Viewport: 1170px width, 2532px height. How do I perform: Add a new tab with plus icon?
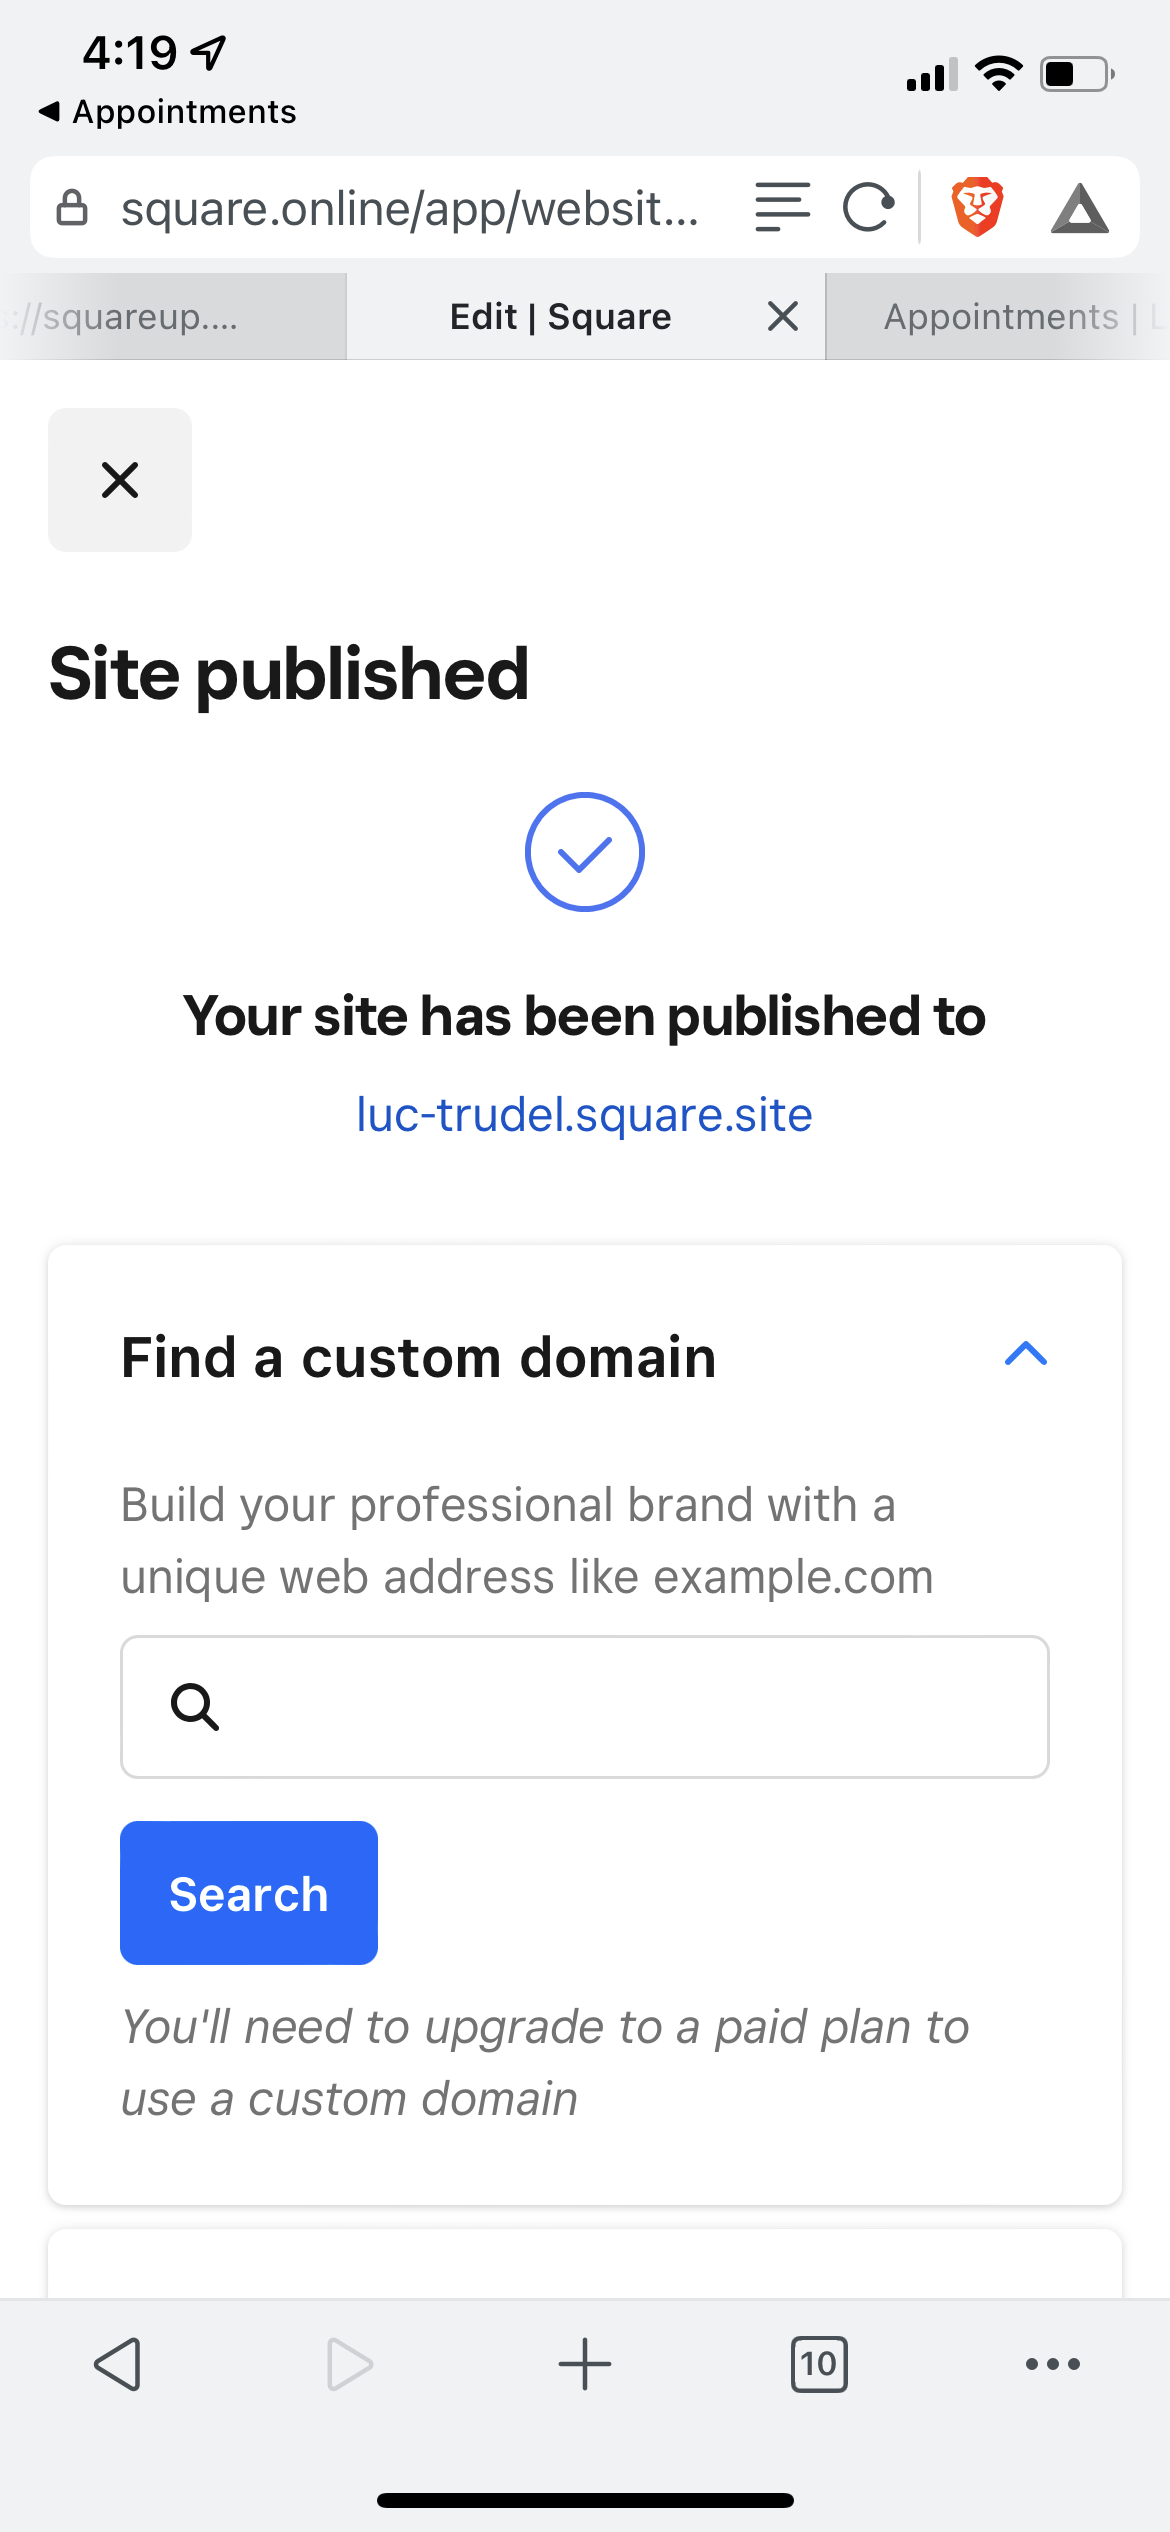tap(585, 2364)
